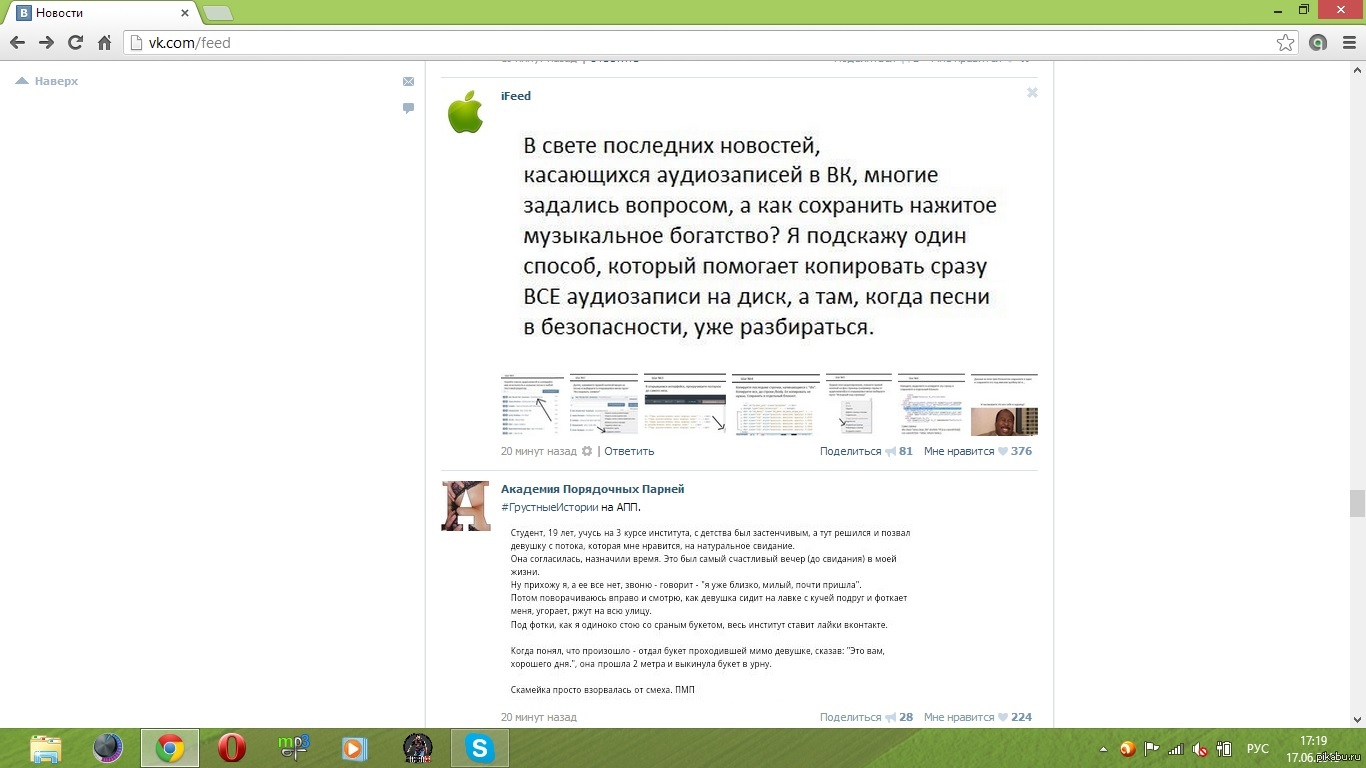Like the Академия post with 224 likes
Screen dimensions: 1366x768
[x=978, y=717]
